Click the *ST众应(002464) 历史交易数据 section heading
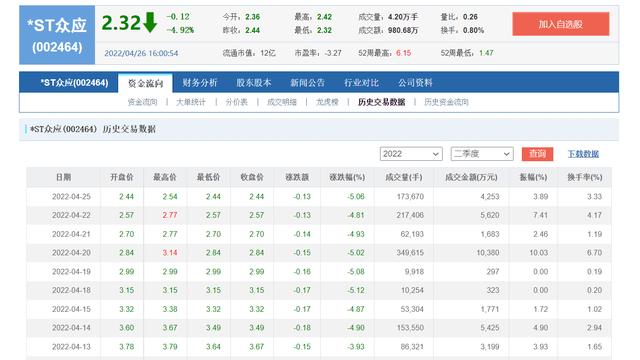640x360 pixels. coord(93,129)
